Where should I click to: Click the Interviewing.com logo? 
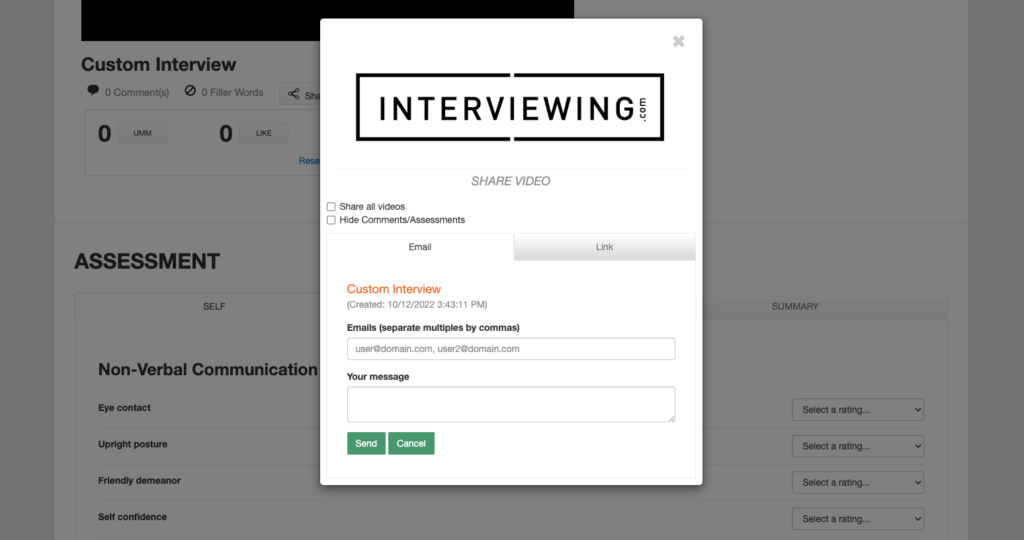(x=510, y=107)
